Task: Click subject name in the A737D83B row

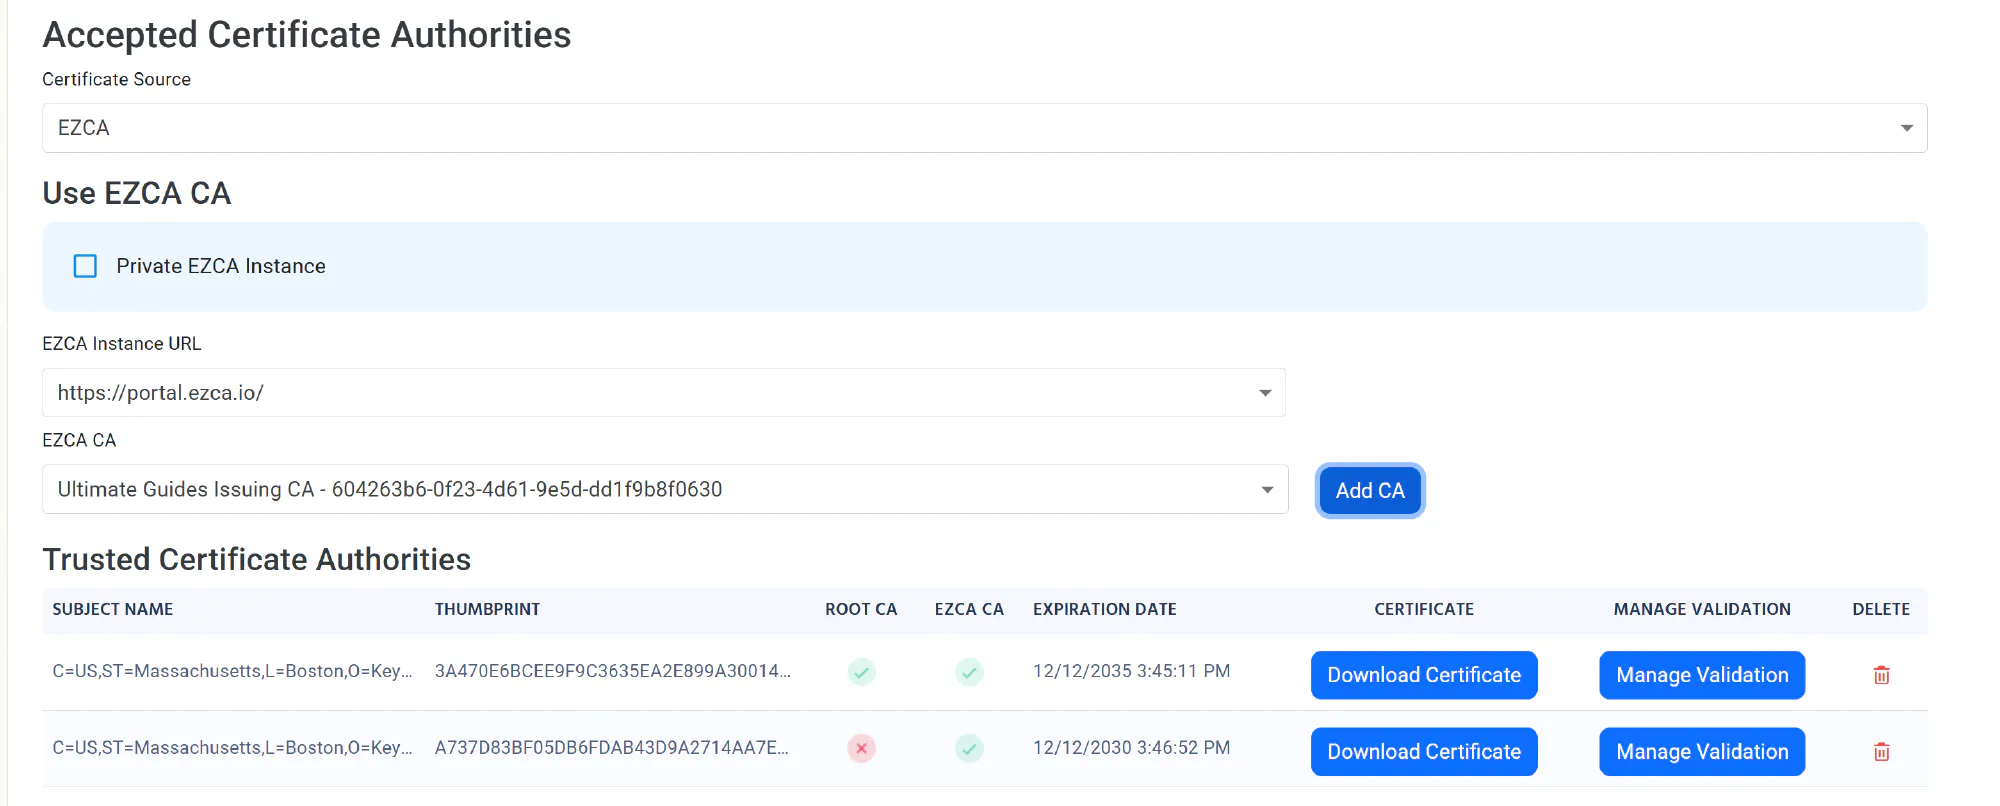Action: tap(232, 748)
